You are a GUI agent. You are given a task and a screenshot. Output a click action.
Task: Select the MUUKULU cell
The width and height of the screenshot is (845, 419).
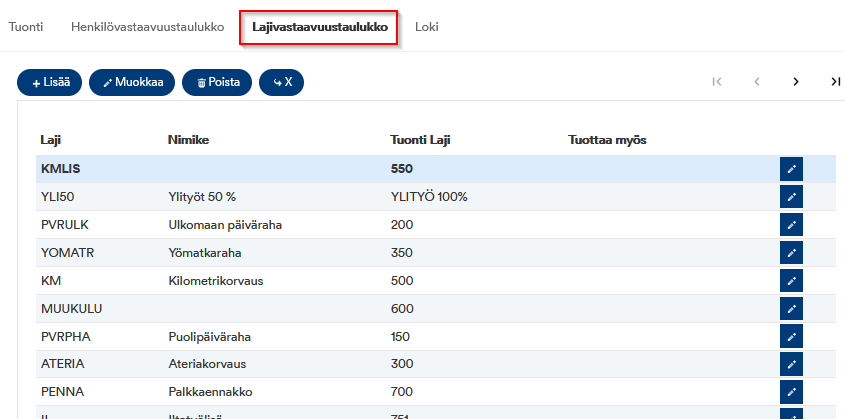pos(72,309)
